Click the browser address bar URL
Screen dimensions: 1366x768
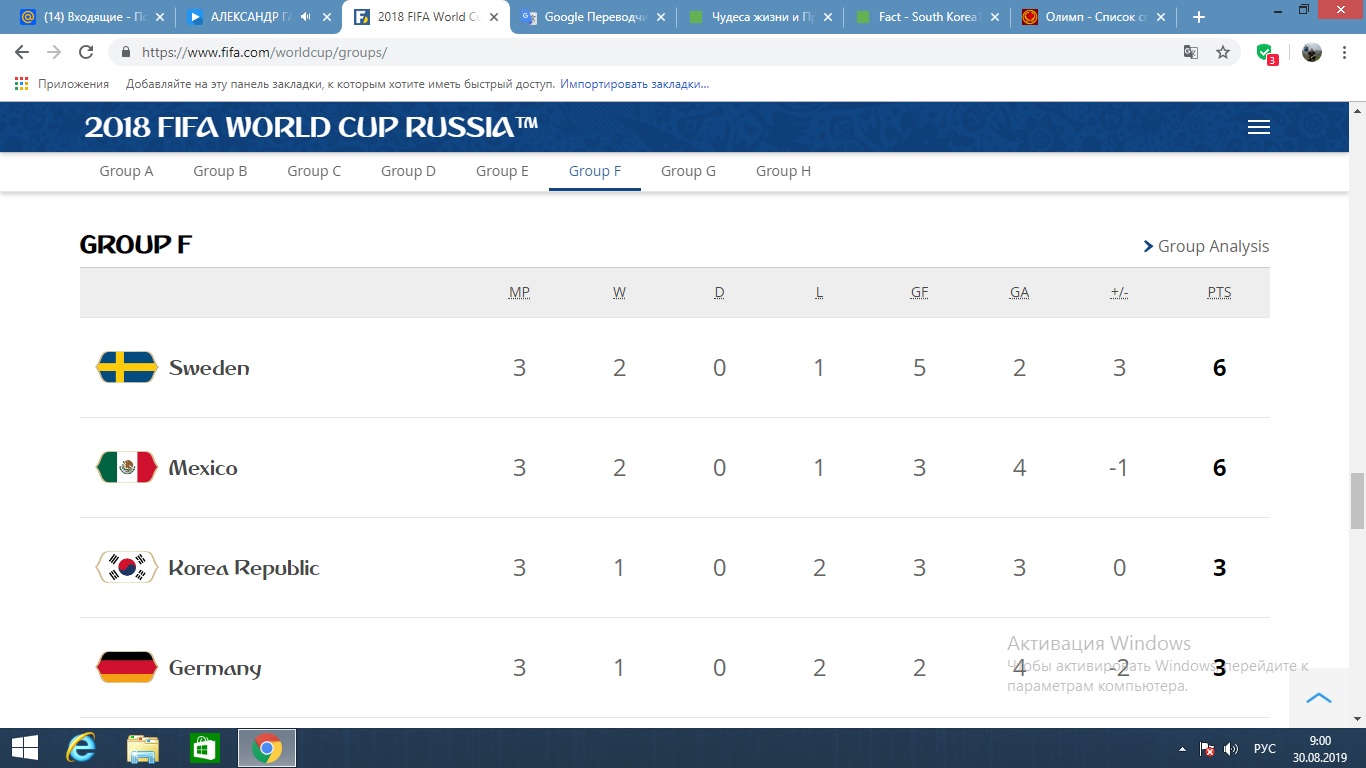264,52
